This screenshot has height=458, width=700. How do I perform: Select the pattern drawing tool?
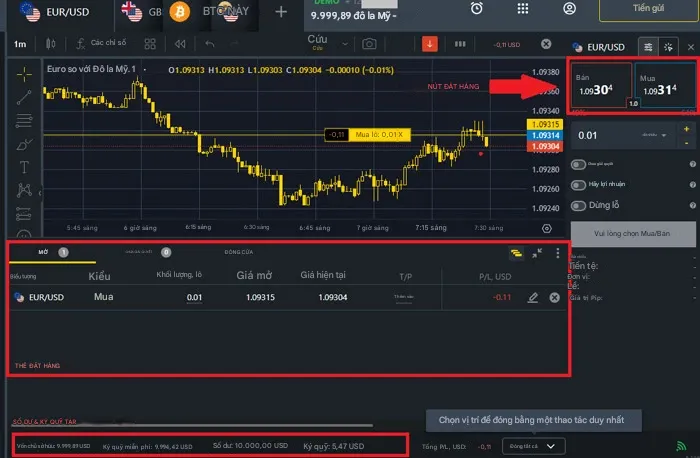click(x=24, y=190)
